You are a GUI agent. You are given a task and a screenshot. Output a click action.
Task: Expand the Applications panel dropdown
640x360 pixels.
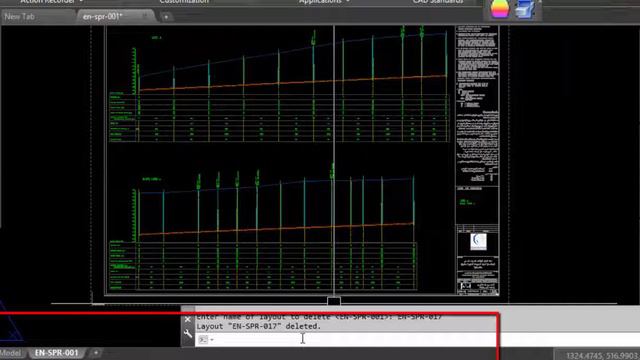(x=347, y=2)
